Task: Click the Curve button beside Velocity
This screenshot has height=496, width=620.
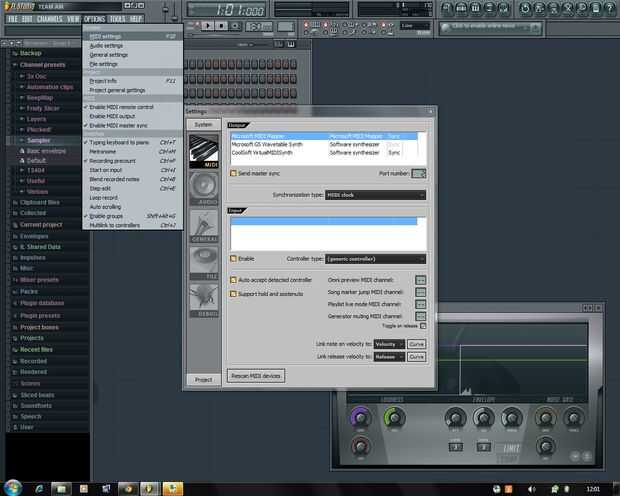Action: (x=416, y=344)
